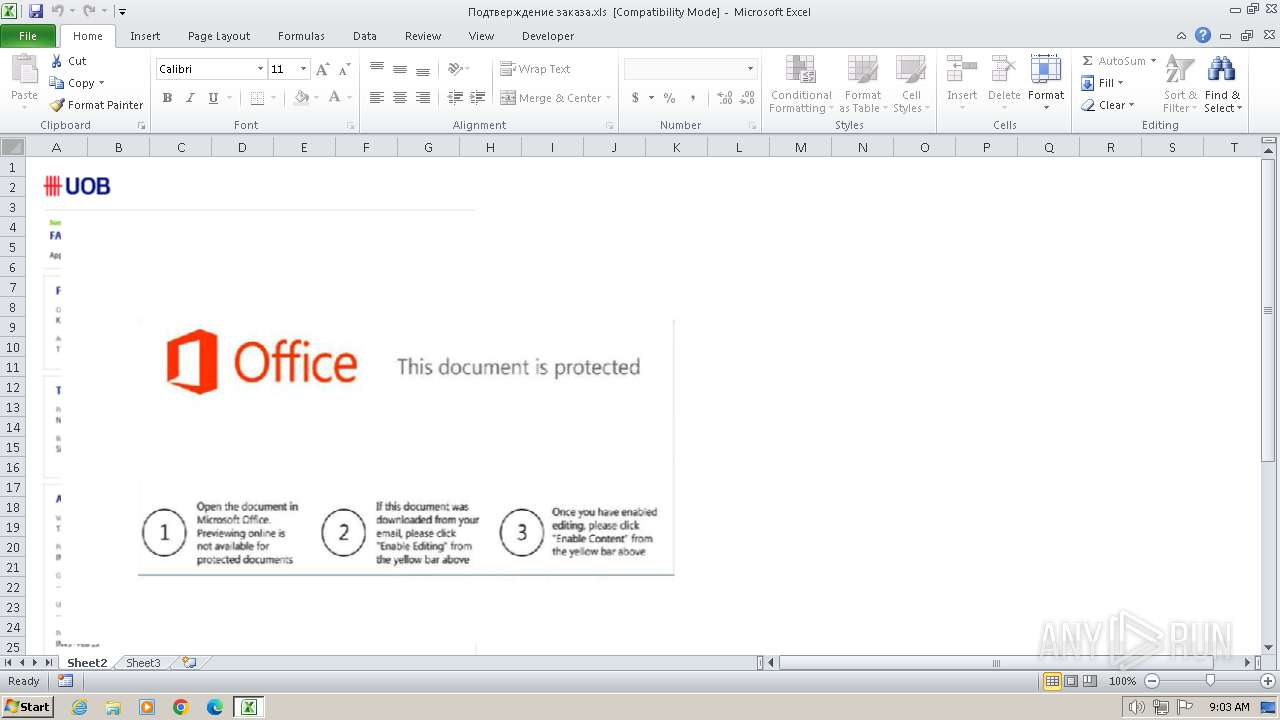Switch to the Developer tab
1280x720 pixels.
tap(548, 36)
